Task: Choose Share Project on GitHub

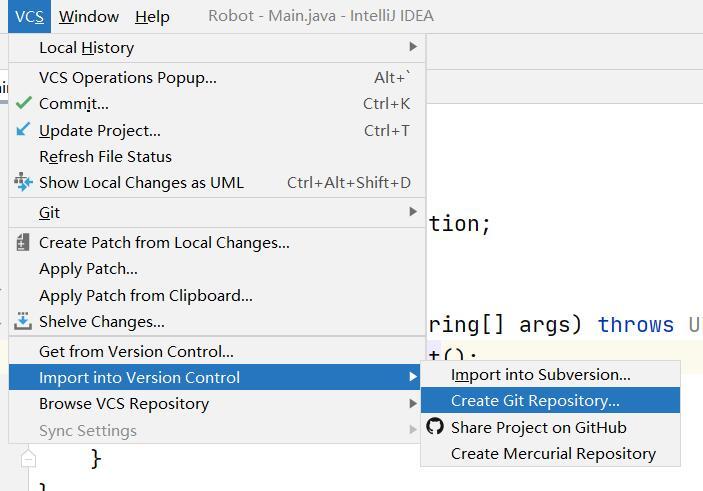Action: (x=551, y=427)
